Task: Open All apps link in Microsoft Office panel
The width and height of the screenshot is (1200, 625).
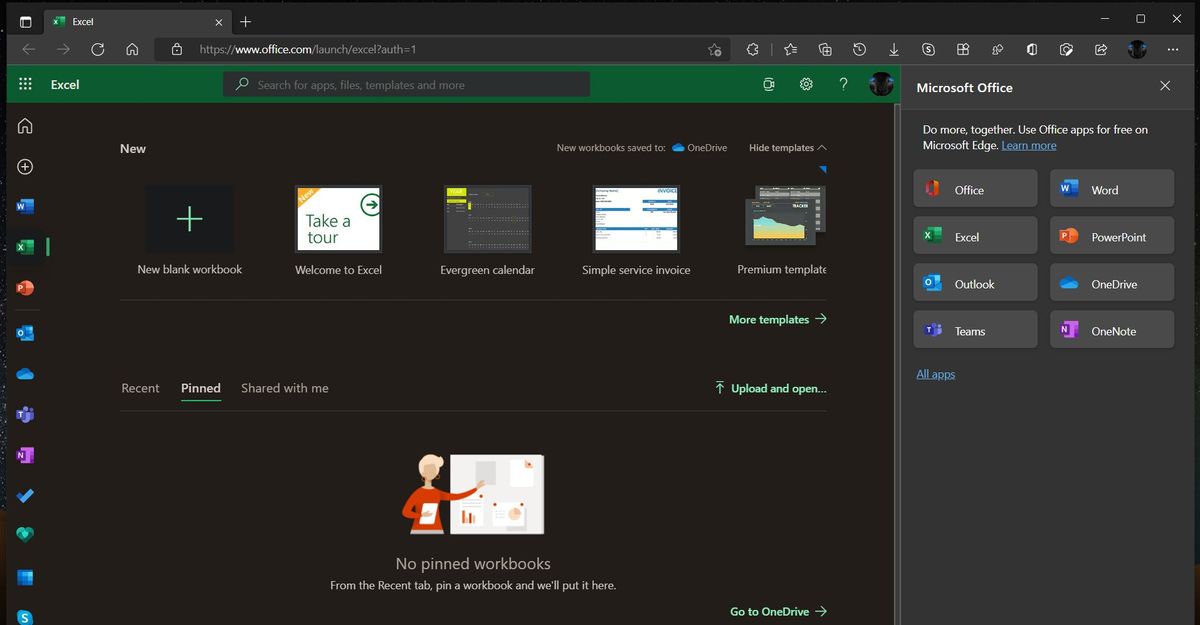Action: [935, 373]
